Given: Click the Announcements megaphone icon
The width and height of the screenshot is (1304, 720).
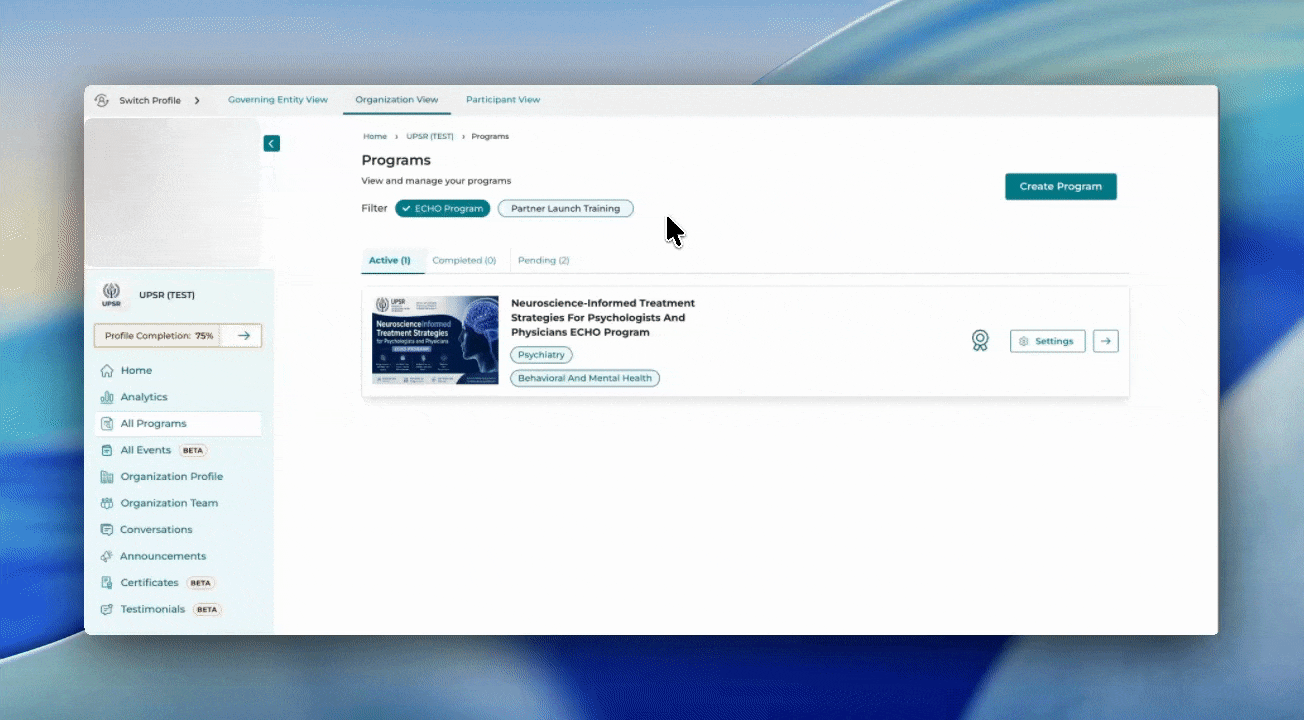Looking at the screenshot, I should click(x=107, y=556).
